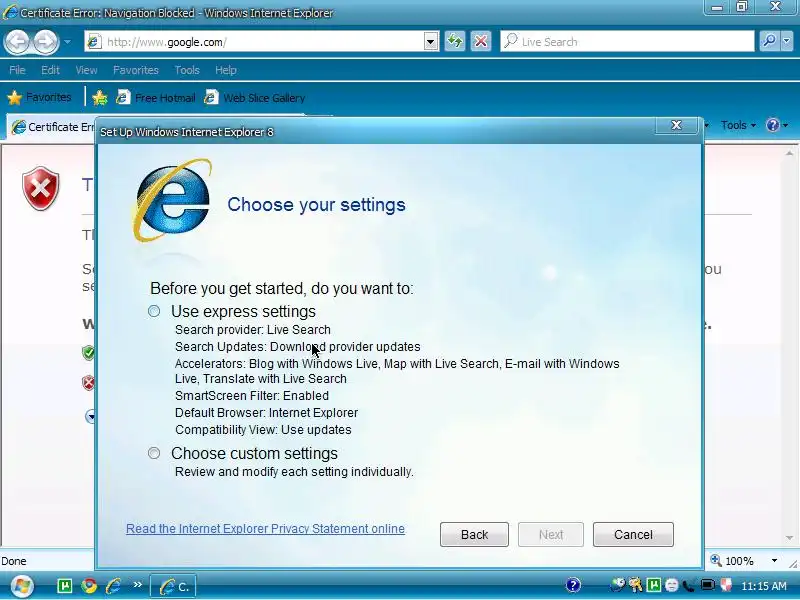Open the recent pages dropdown arrow
This screenshot has width=800, height=600.
(x=67, y=41)
